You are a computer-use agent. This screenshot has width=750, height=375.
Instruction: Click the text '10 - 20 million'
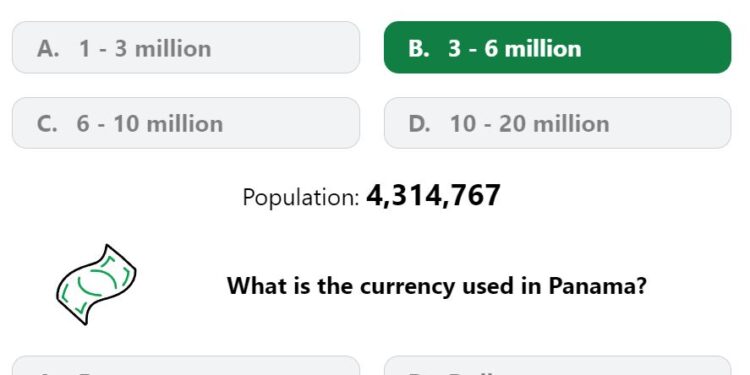point(529,124)
